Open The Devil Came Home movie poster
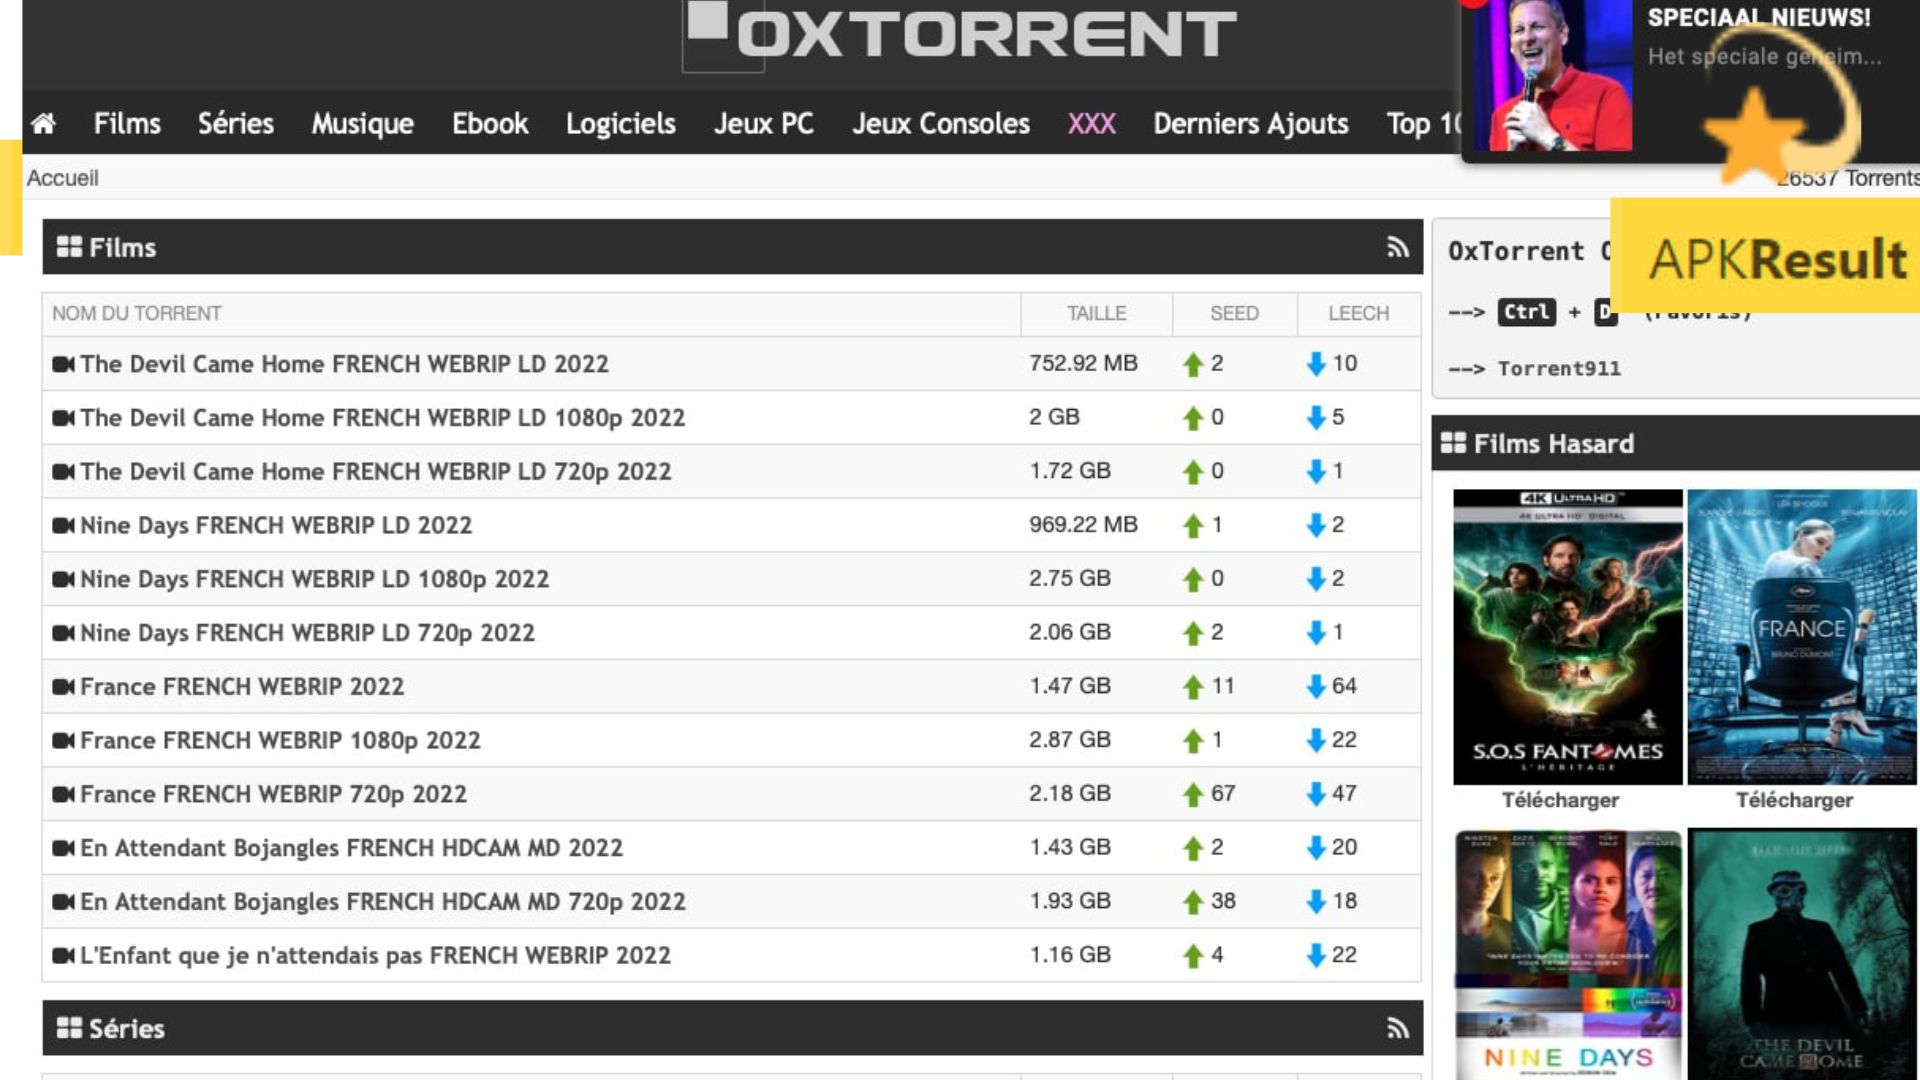Screen dimensions: 1920x1080 click(x=1802, y=953)
